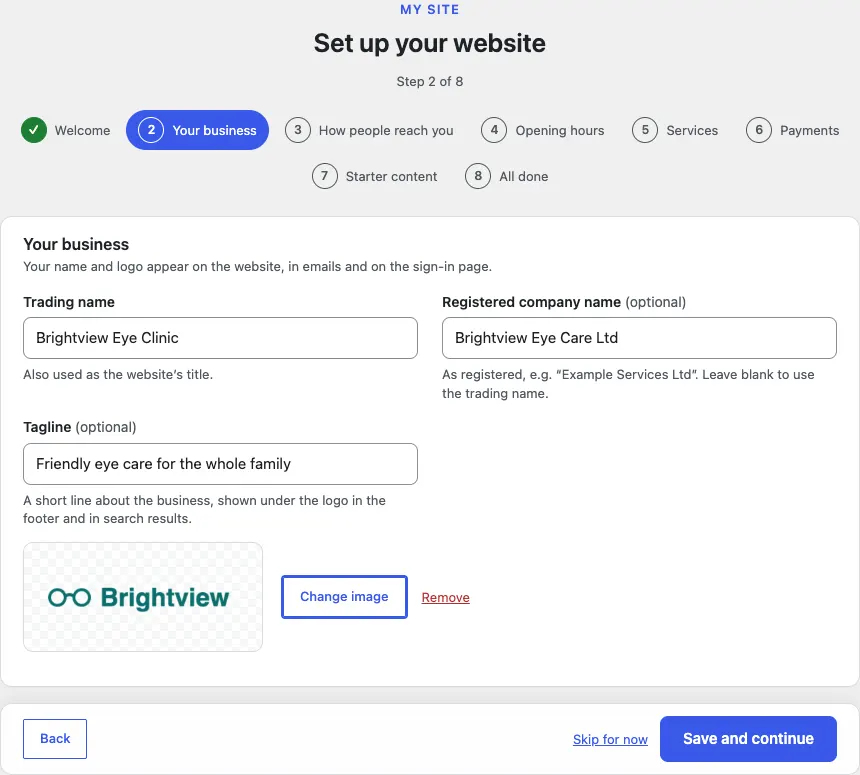Jump to the All done step
Image resolution: width=860 pixels, height=775 pixels.
tap(506, 176)
